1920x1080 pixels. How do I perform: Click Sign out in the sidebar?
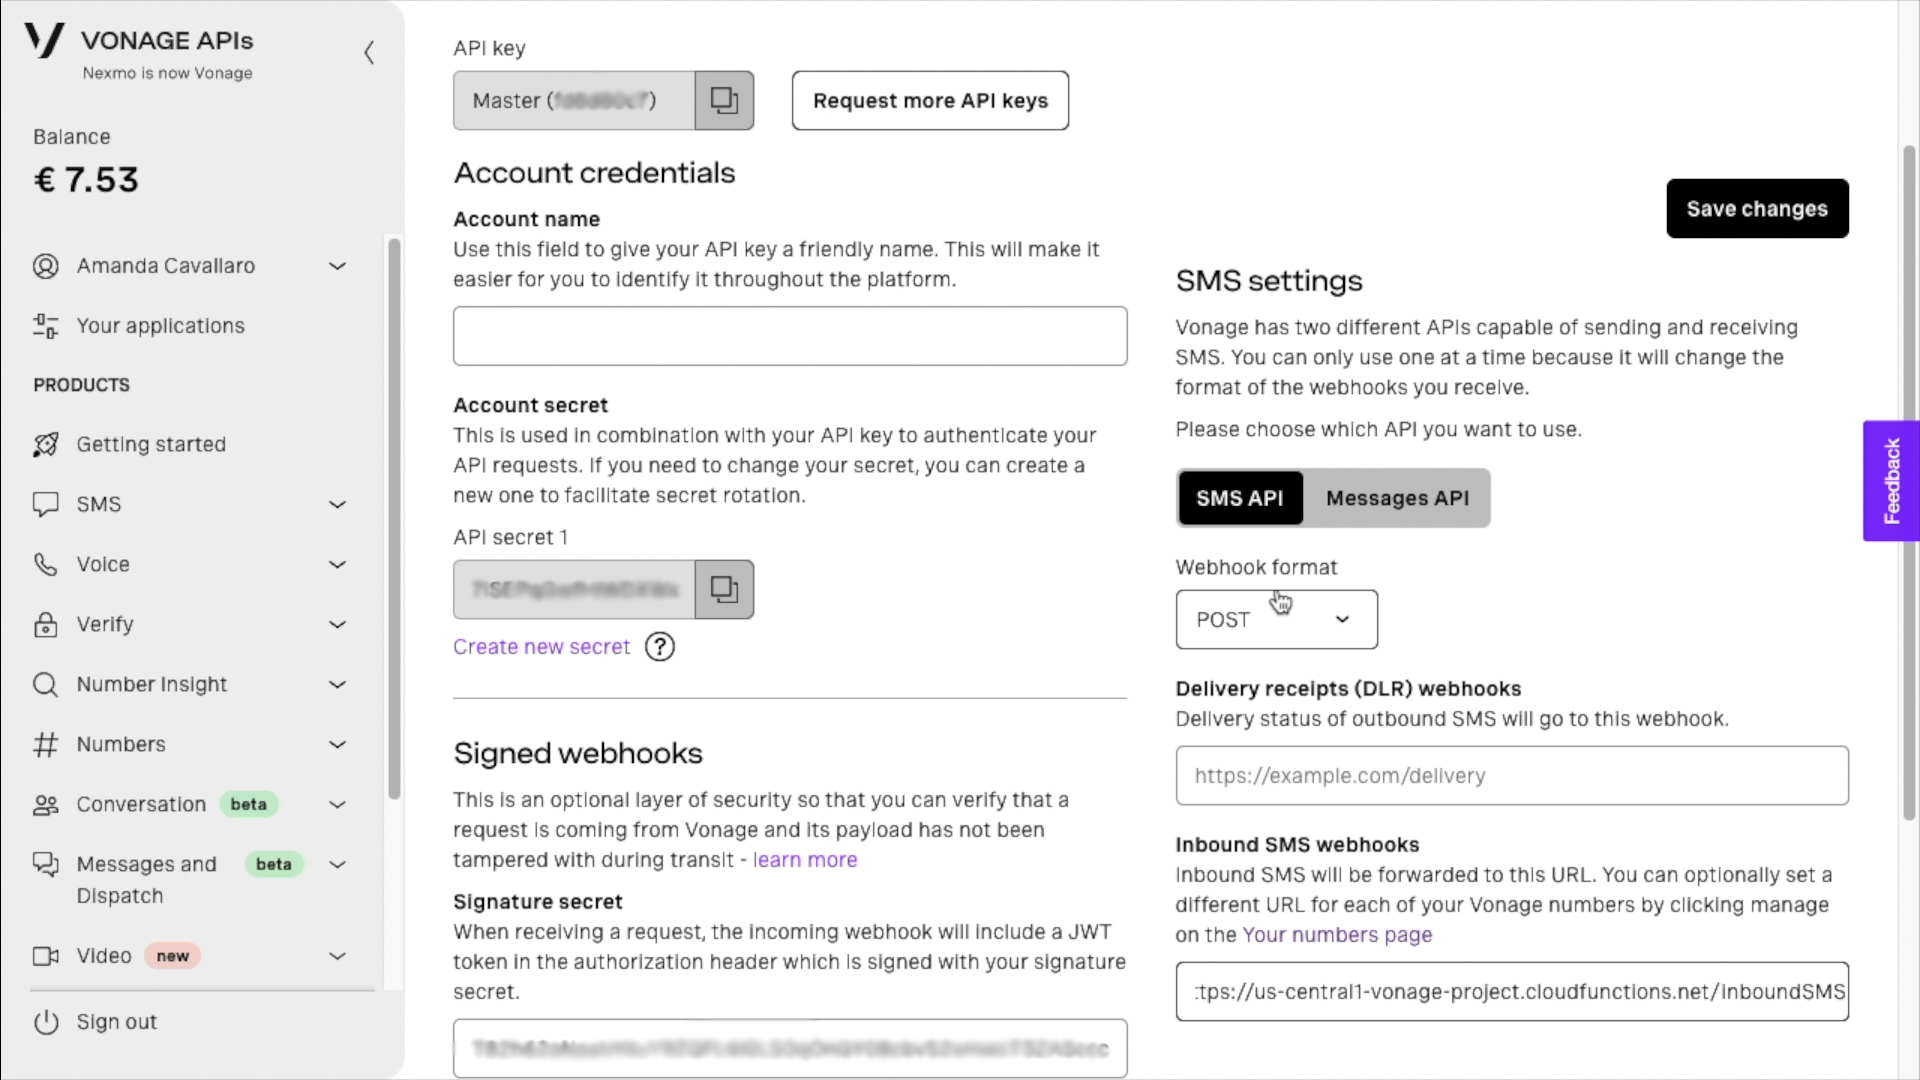click(x=117, y=1022)
